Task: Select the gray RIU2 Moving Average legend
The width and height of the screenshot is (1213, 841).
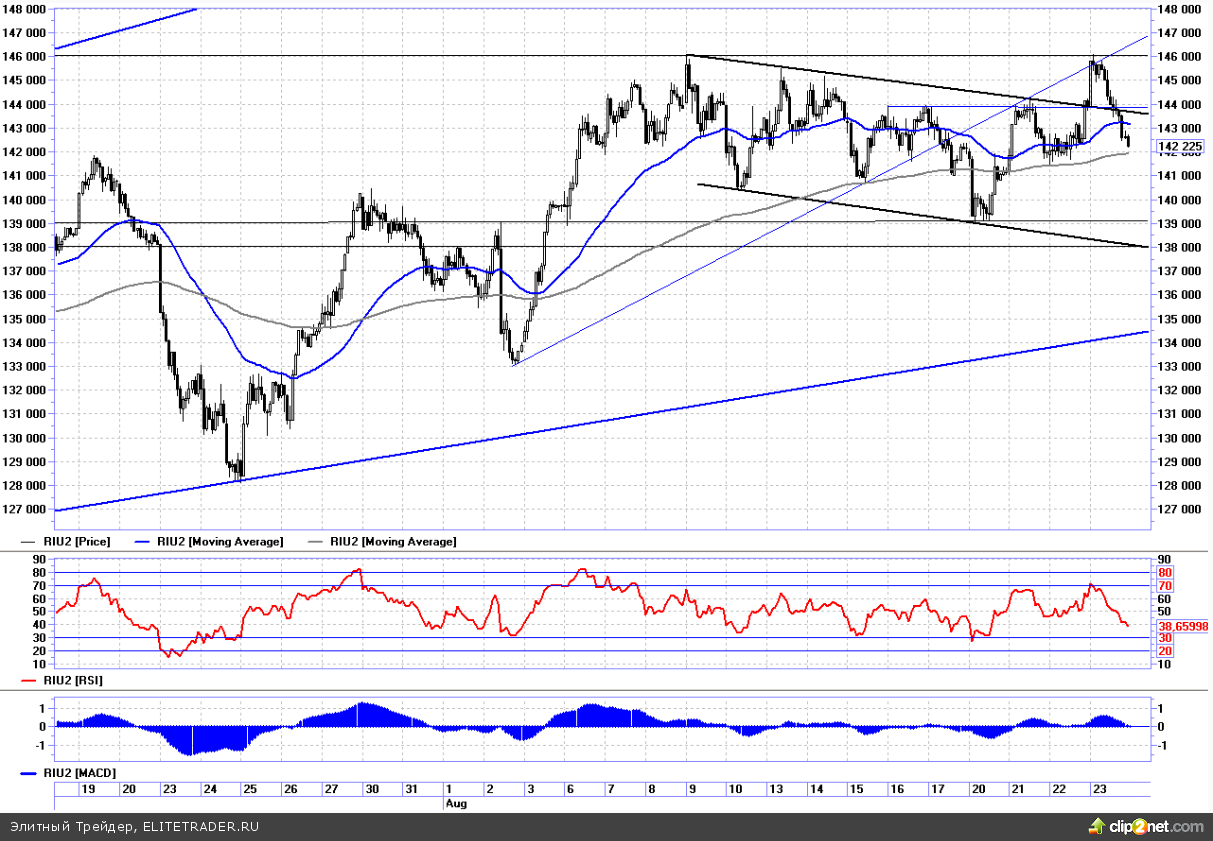Action: 392,541
